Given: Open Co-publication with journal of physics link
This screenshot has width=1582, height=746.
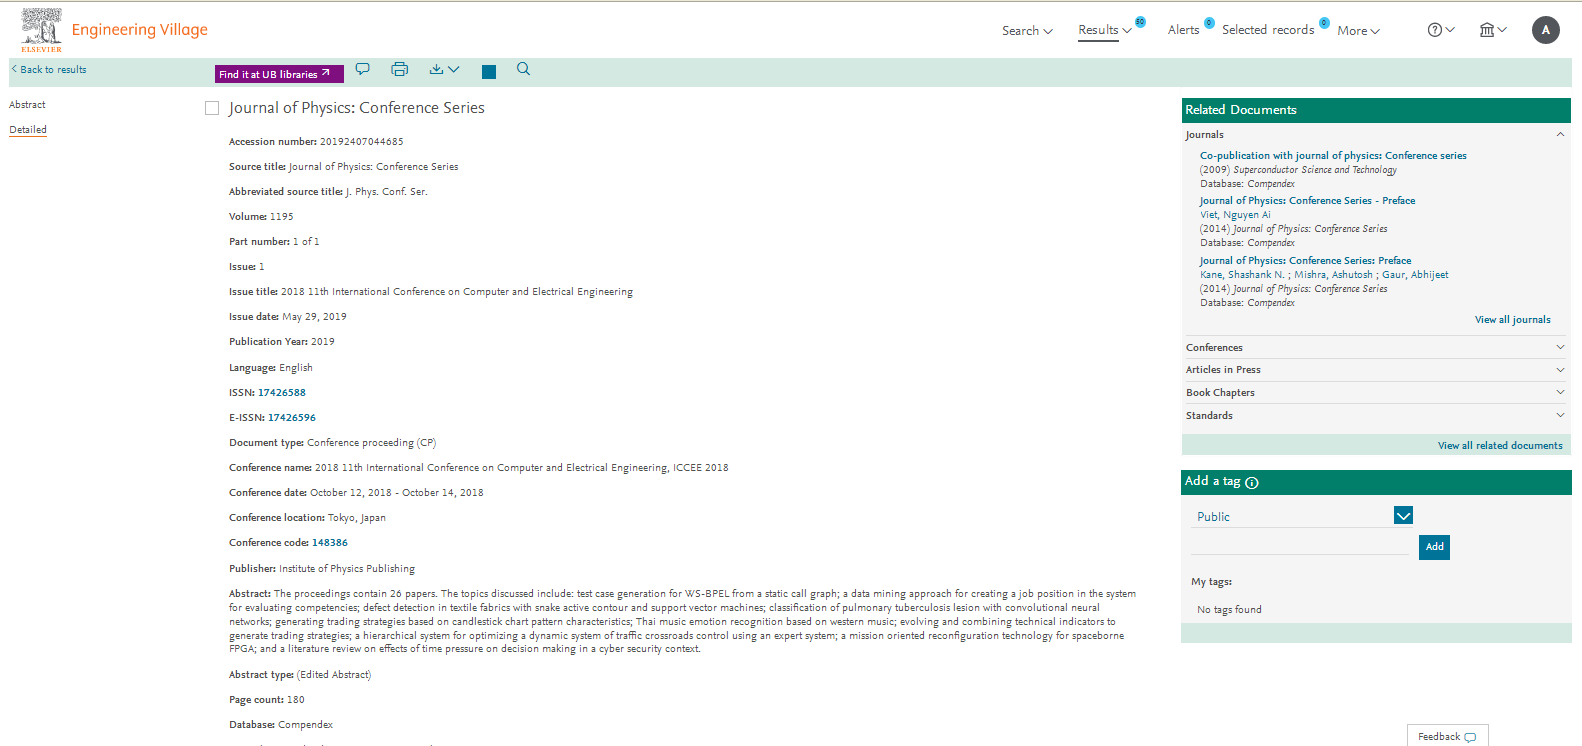Looking at the screenshot, I should coord(1333,156).
